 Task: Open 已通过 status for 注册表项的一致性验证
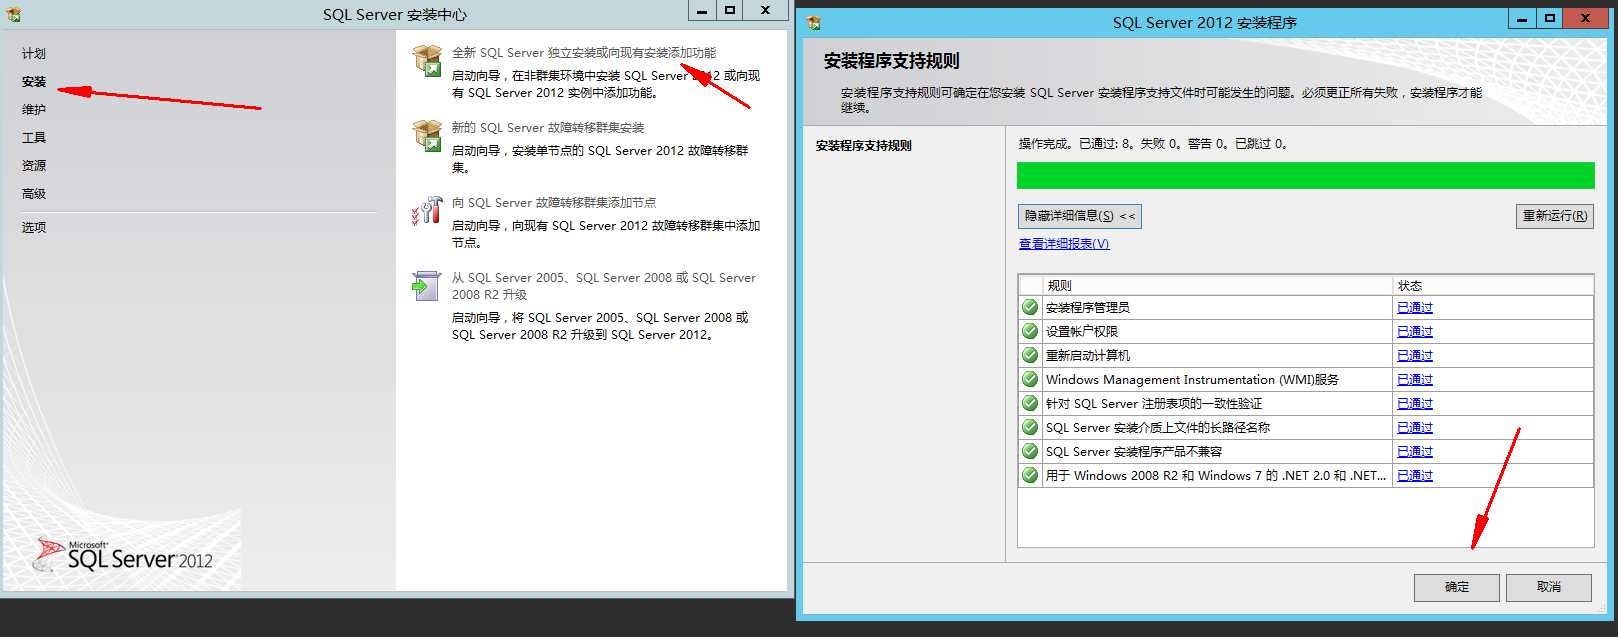[1415, 404]
